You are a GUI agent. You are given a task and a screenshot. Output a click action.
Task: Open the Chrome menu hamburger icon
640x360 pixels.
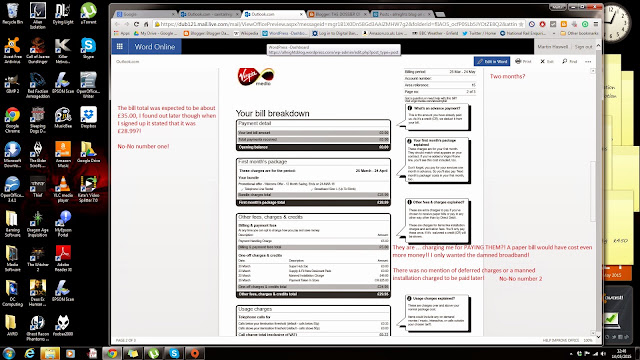[596, 24]
